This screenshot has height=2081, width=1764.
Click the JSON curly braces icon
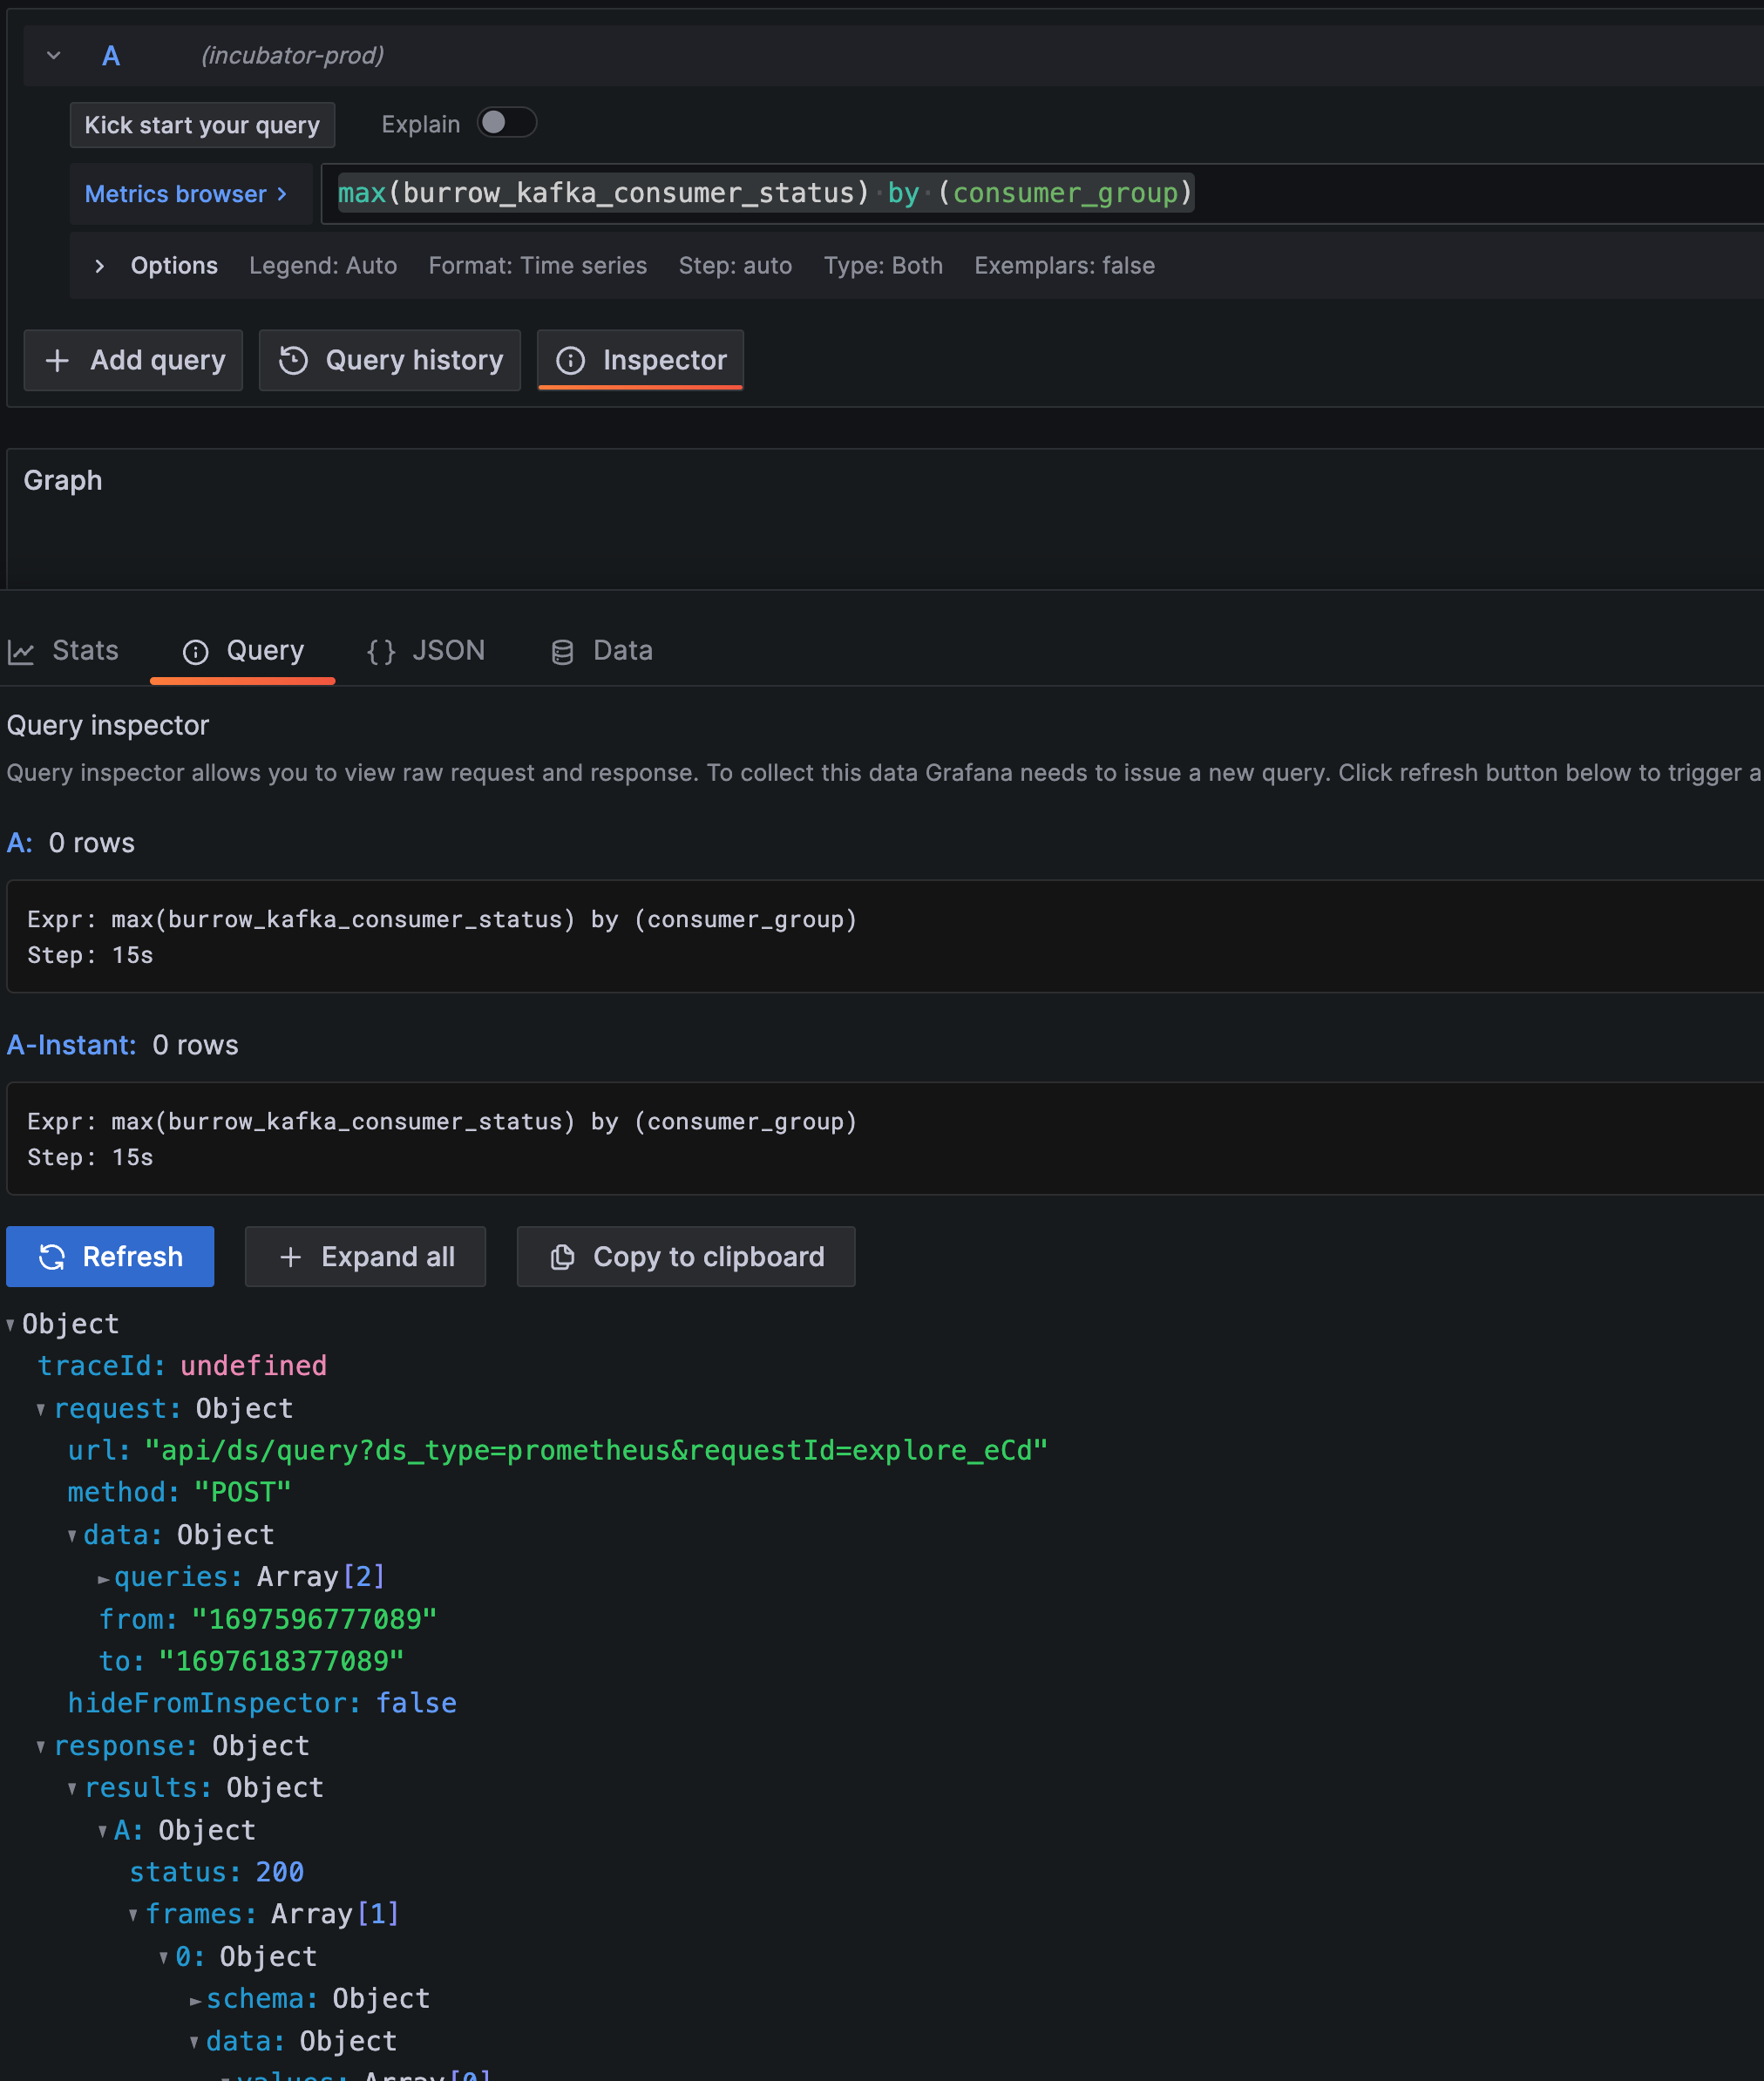click(x=381, y=650)
